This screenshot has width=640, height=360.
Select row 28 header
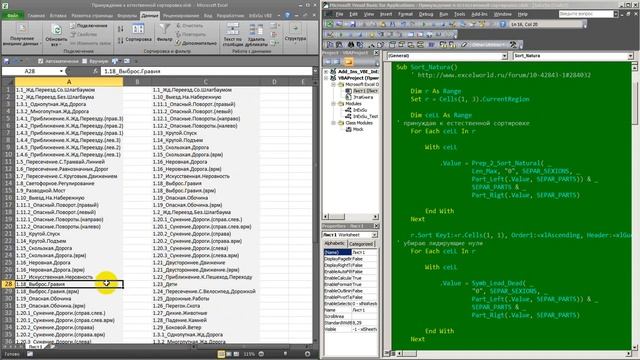[8, 284]
